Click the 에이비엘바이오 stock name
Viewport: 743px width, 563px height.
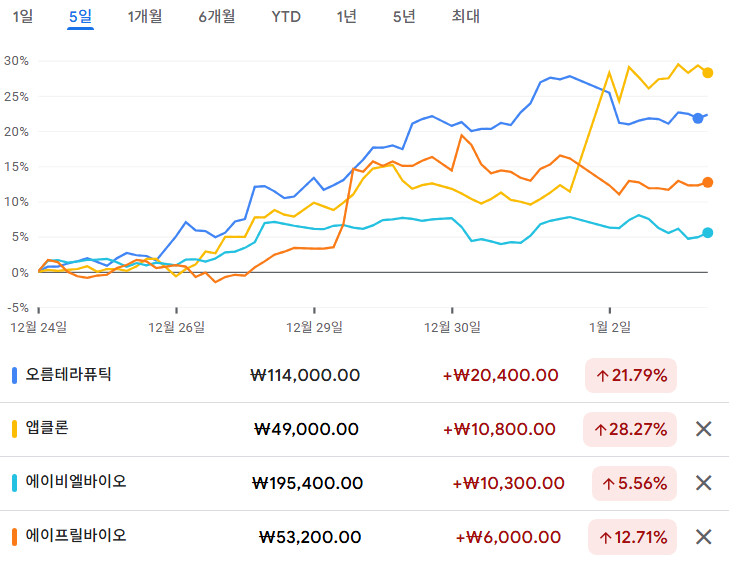pyautogui.click(x=76, y=481)
